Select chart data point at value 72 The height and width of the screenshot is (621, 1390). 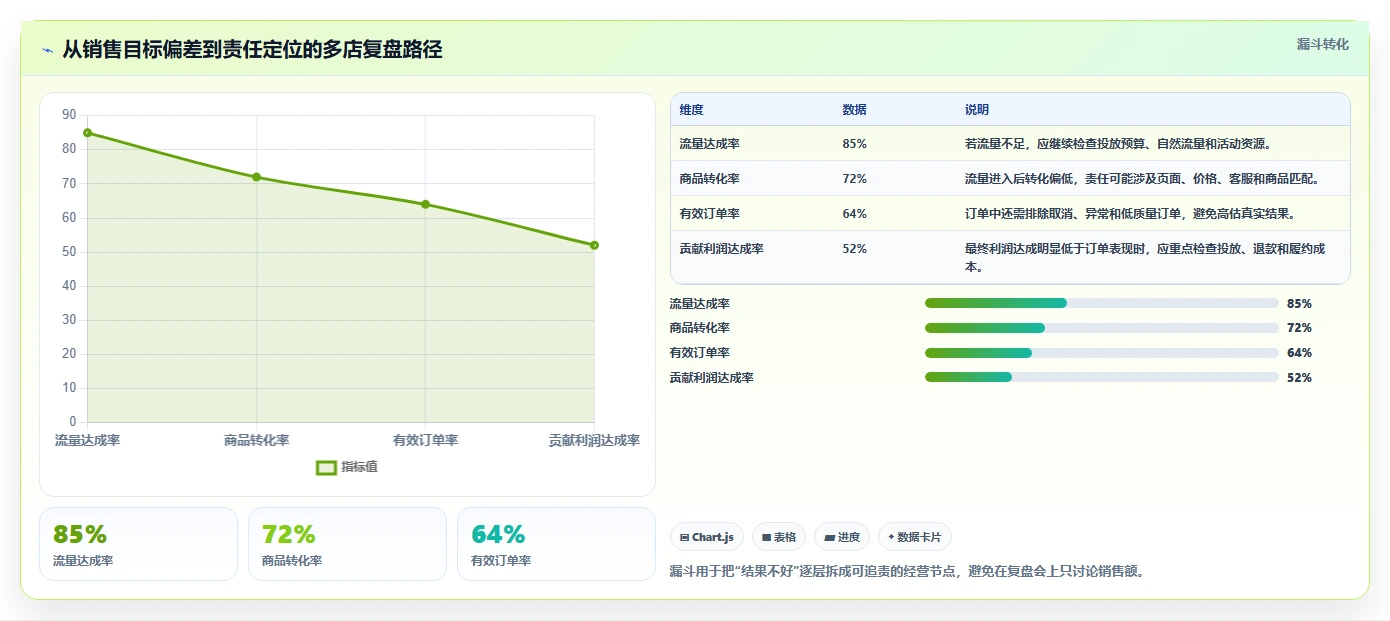(x=256, y=177)
